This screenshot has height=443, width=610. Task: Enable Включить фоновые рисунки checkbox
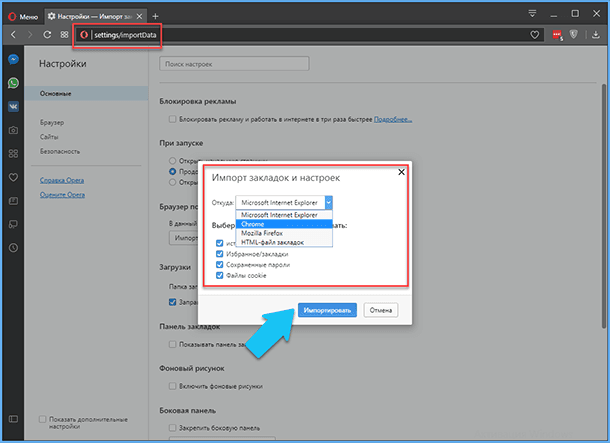click(x=172, y=386)
